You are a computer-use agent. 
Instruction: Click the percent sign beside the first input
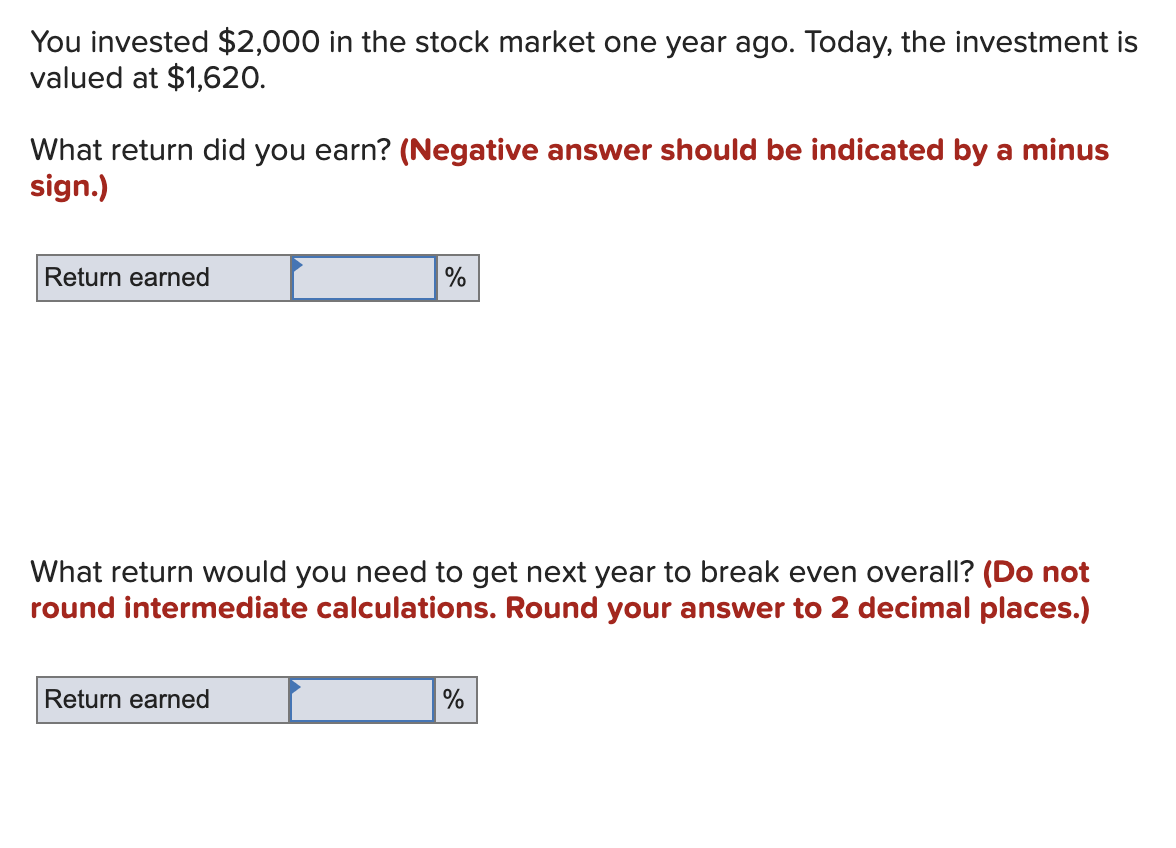456,278
